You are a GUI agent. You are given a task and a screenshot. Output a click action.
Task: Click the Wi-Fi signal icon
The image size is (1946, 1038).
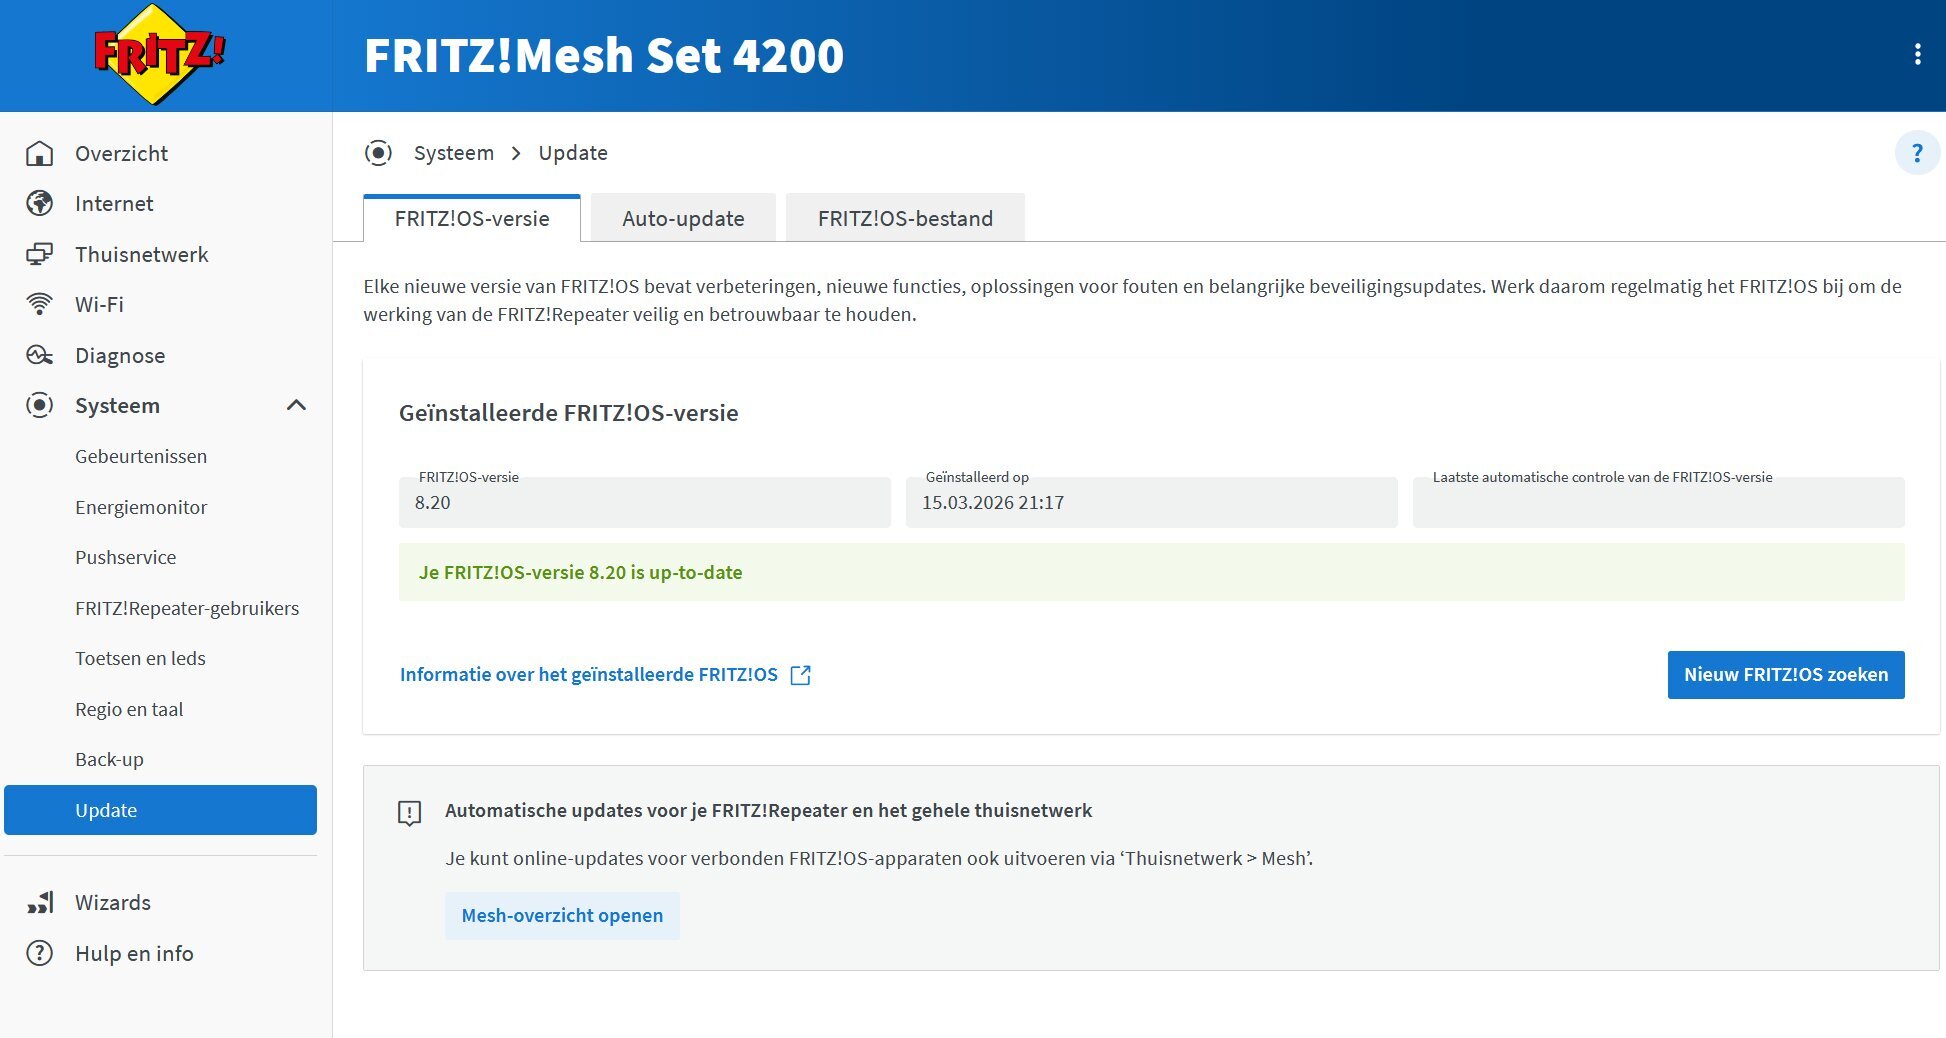[x=40, y=304]
